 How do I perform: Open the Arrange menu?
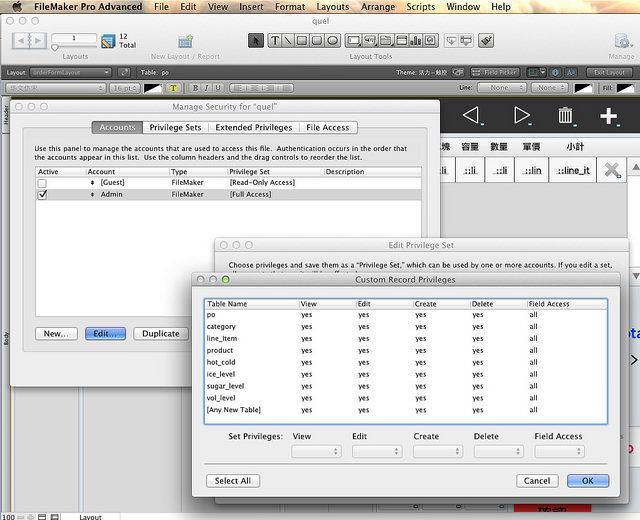point(378,7)
